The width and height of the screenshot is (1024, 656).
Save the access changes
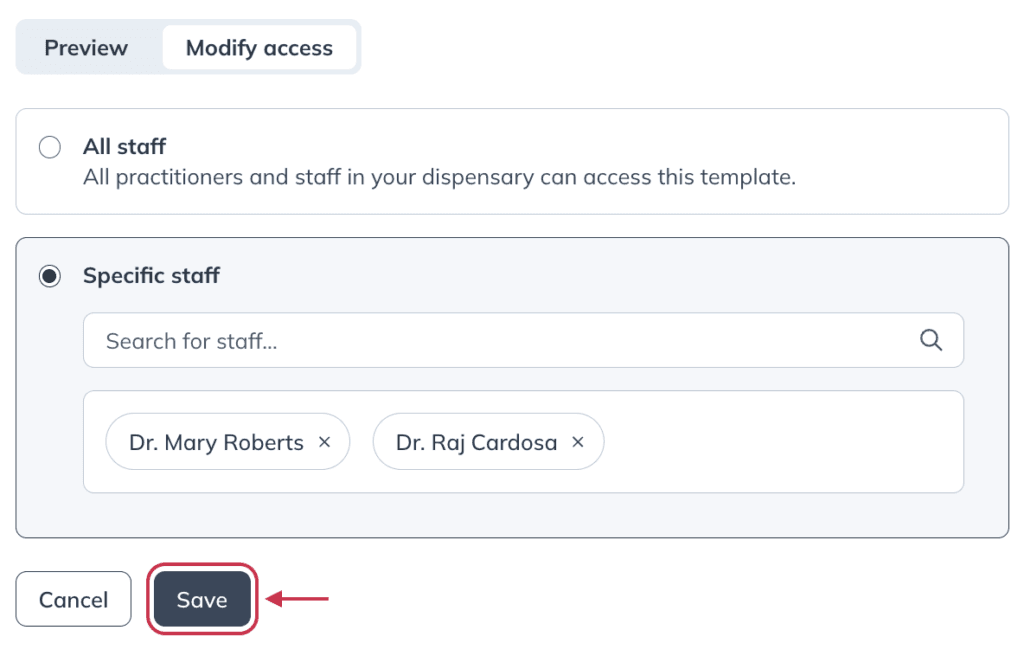[202, 599]
